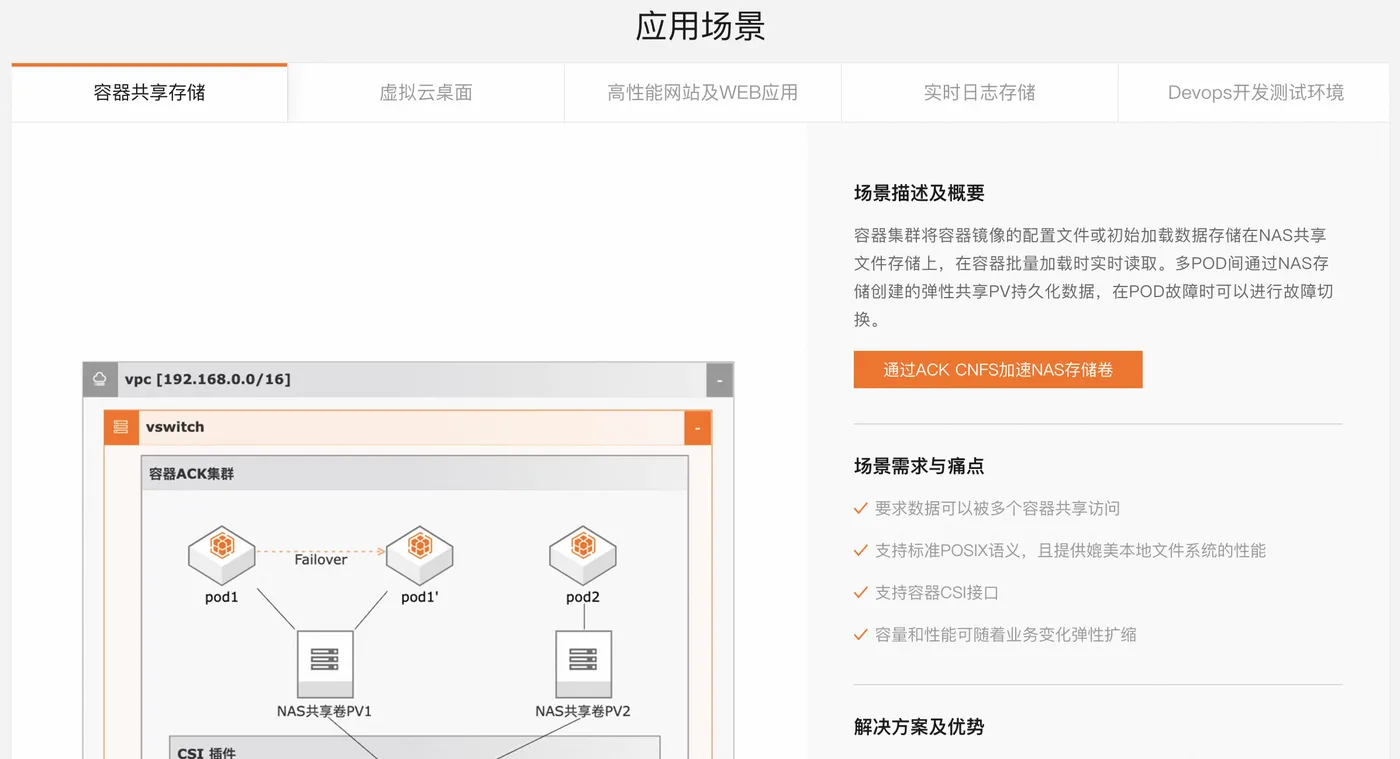Click the vswitch title text
The image size is (1400, 759).
pos(175,427)
